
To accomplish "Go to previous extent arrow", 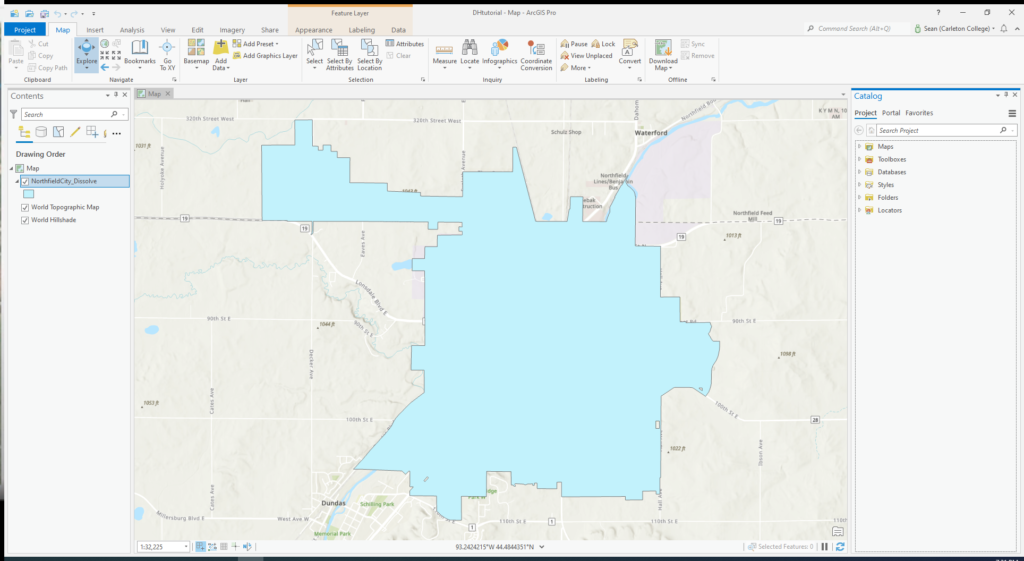I will click(x=104, y=67).
